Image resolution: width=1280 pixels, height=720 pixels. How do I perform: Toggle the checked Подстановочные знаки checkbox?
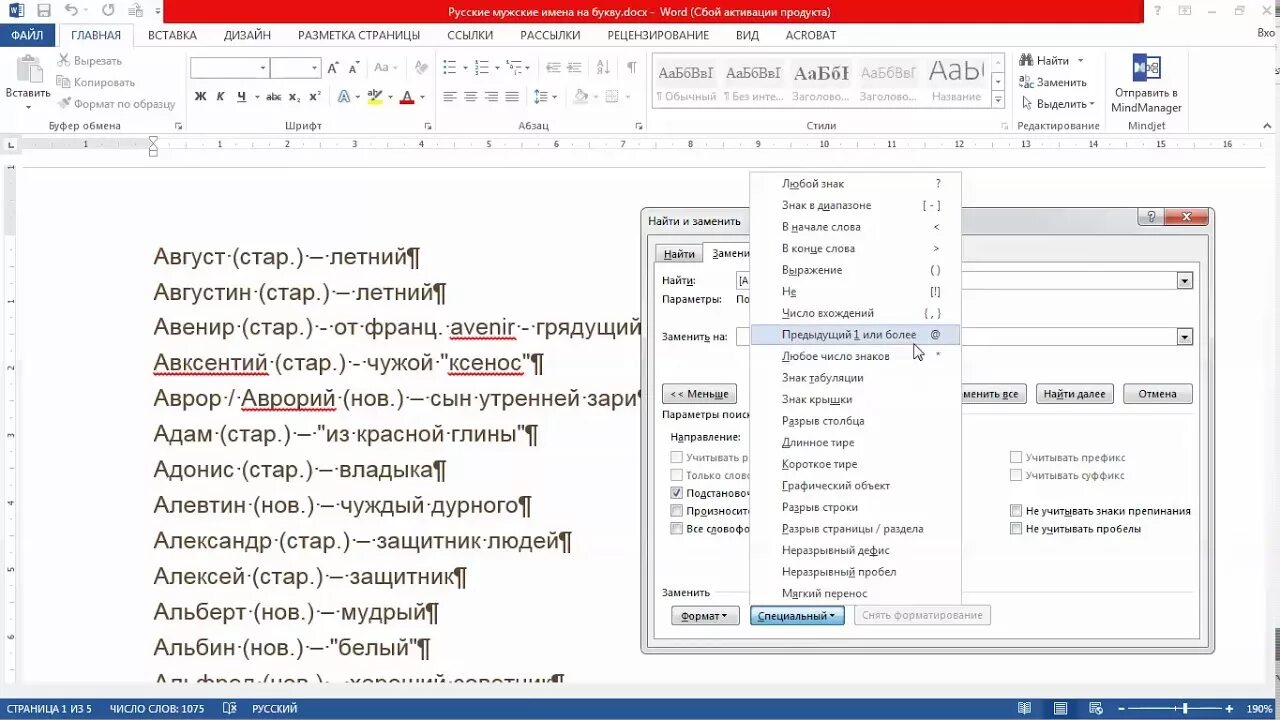(677, 493)
